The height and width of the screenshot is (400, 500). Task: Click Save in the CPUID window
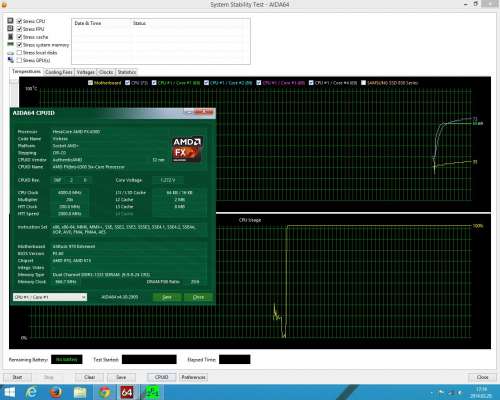point(167,297)
